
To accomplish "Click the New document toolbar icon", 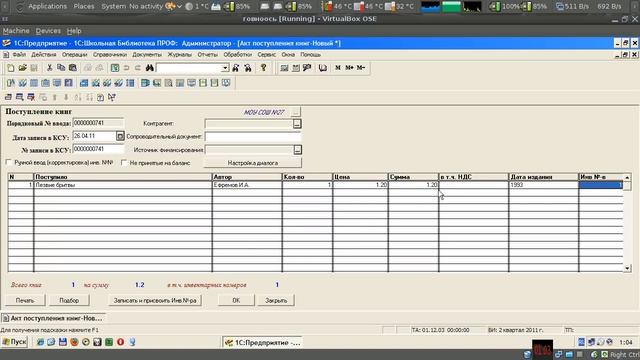I will point(11,68).
